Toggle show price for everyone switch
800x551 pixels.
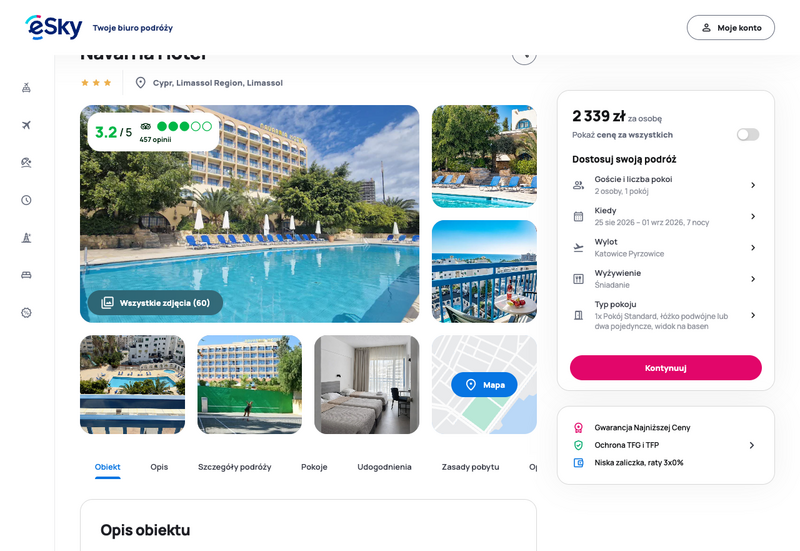click(x=748, y=135)
